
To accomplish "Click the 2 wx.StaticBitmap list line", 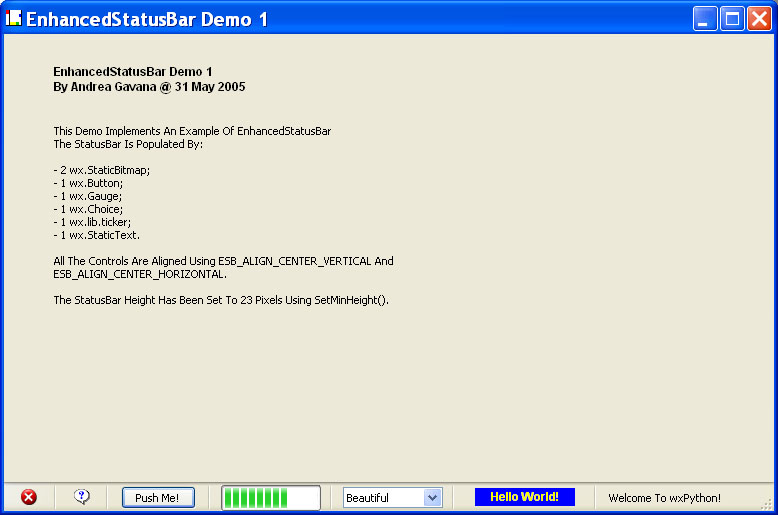I will tap(102, 170).
